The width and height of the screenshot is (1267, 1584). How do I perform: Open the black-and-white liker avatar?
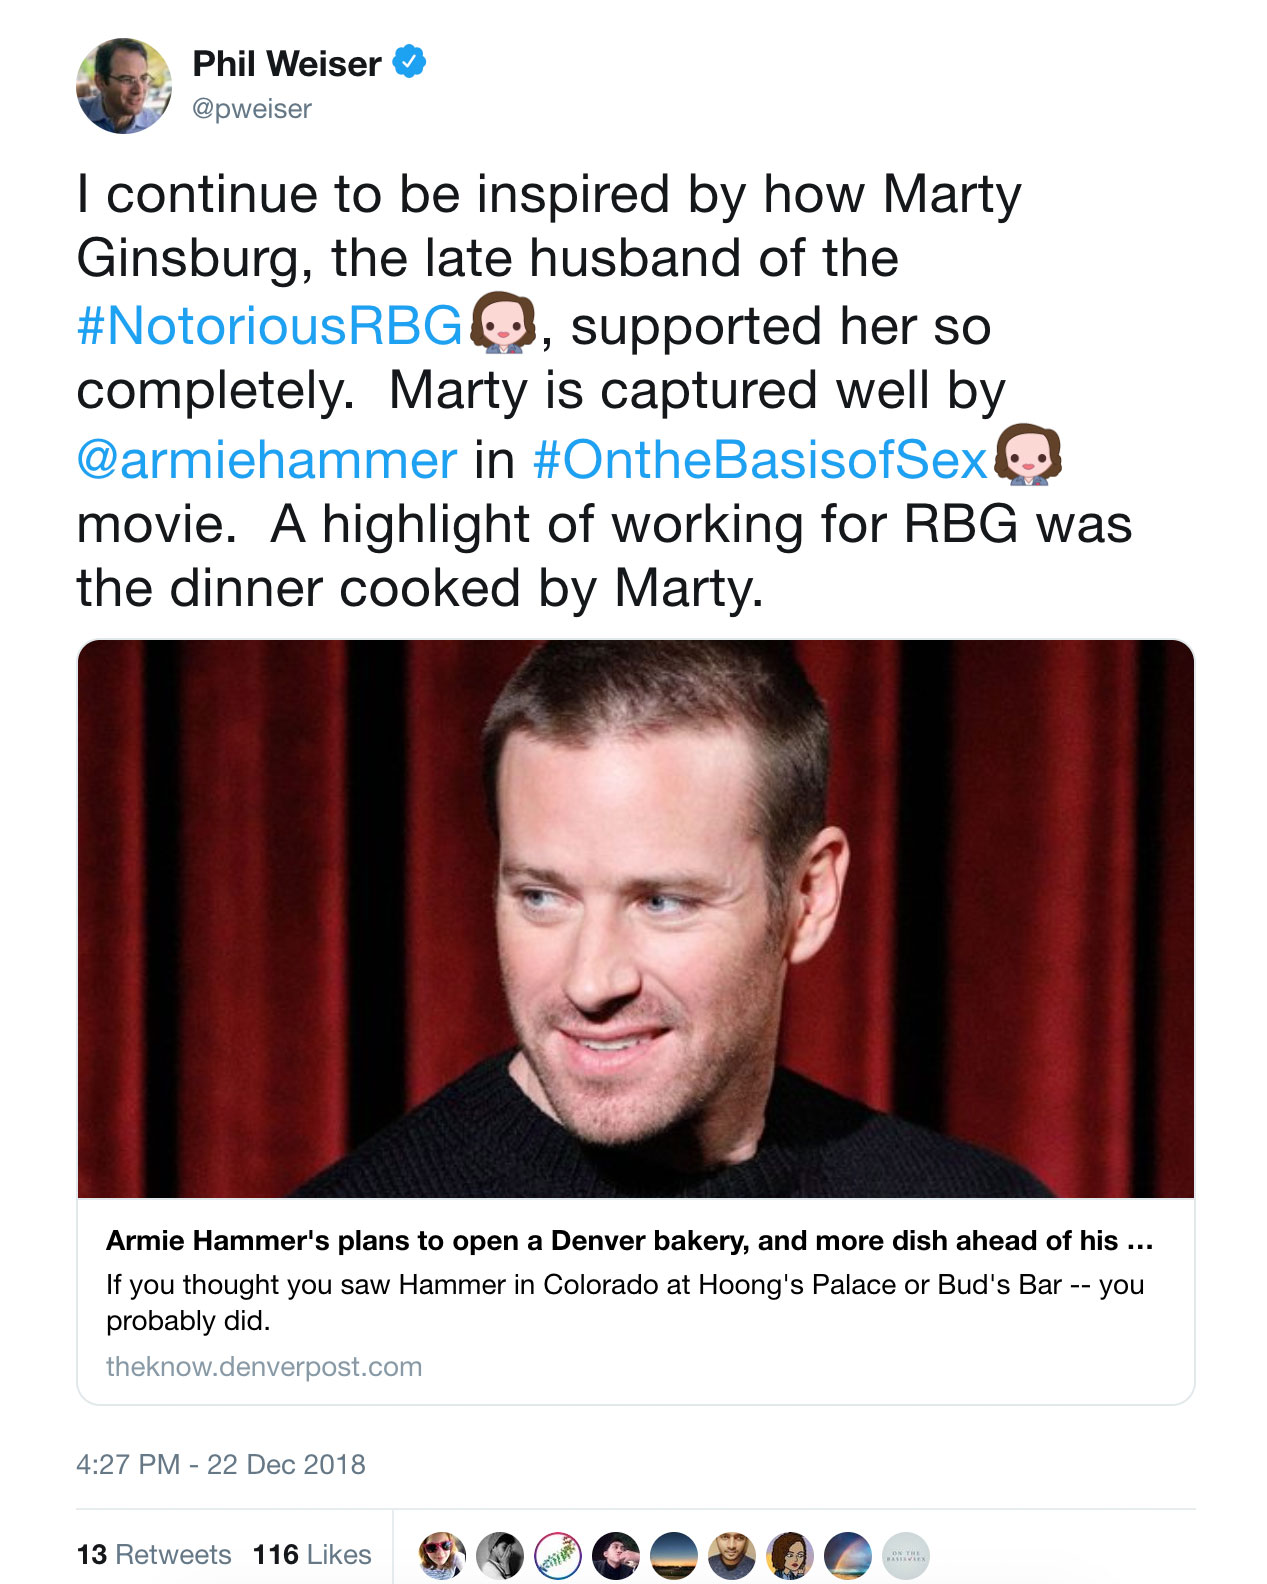[x=500, y=1555]
